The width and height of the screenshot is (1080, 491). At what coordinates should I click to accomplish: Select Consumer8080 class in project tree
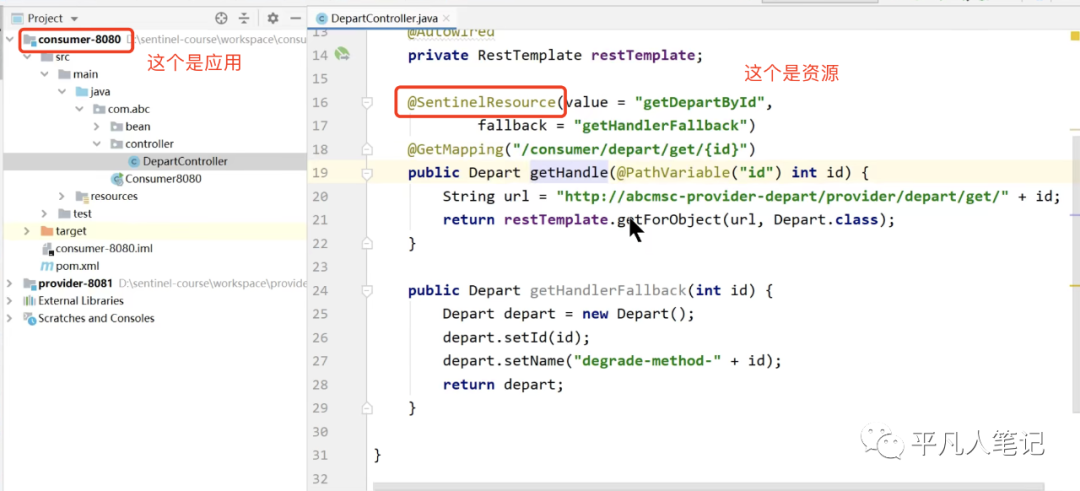coord(155,179)
